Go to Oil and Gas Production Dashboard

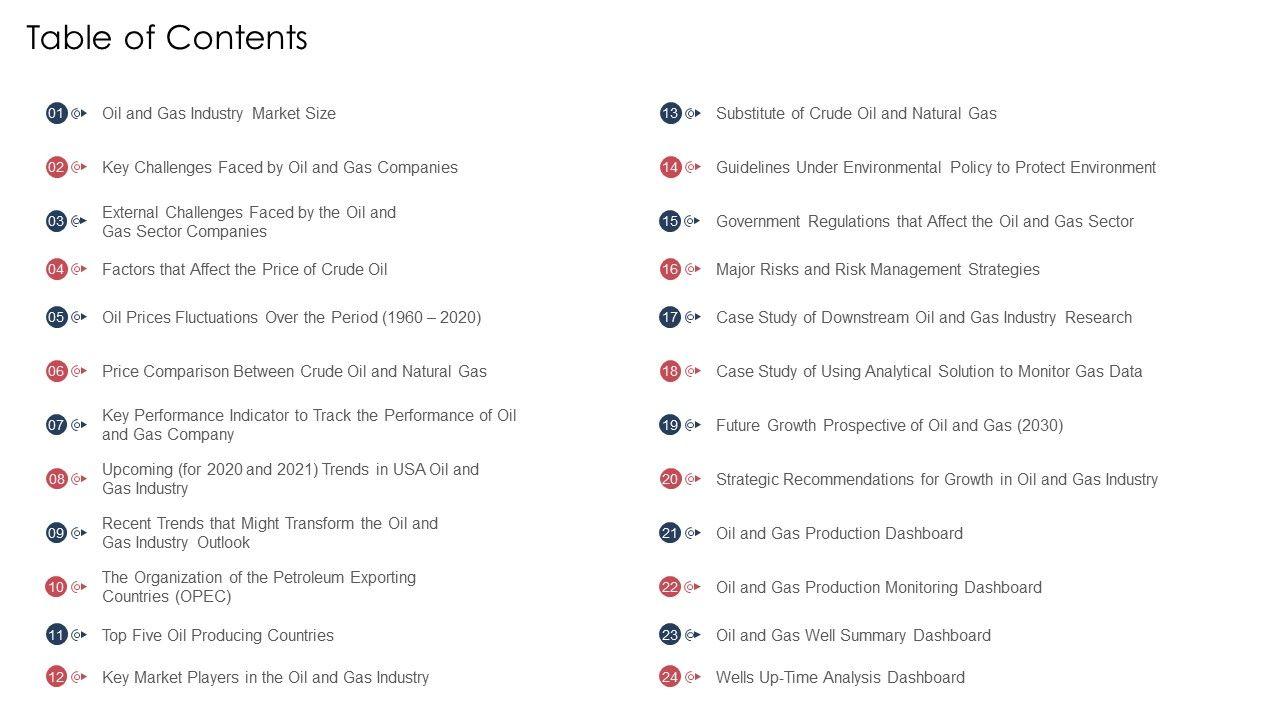coord(839,533)
